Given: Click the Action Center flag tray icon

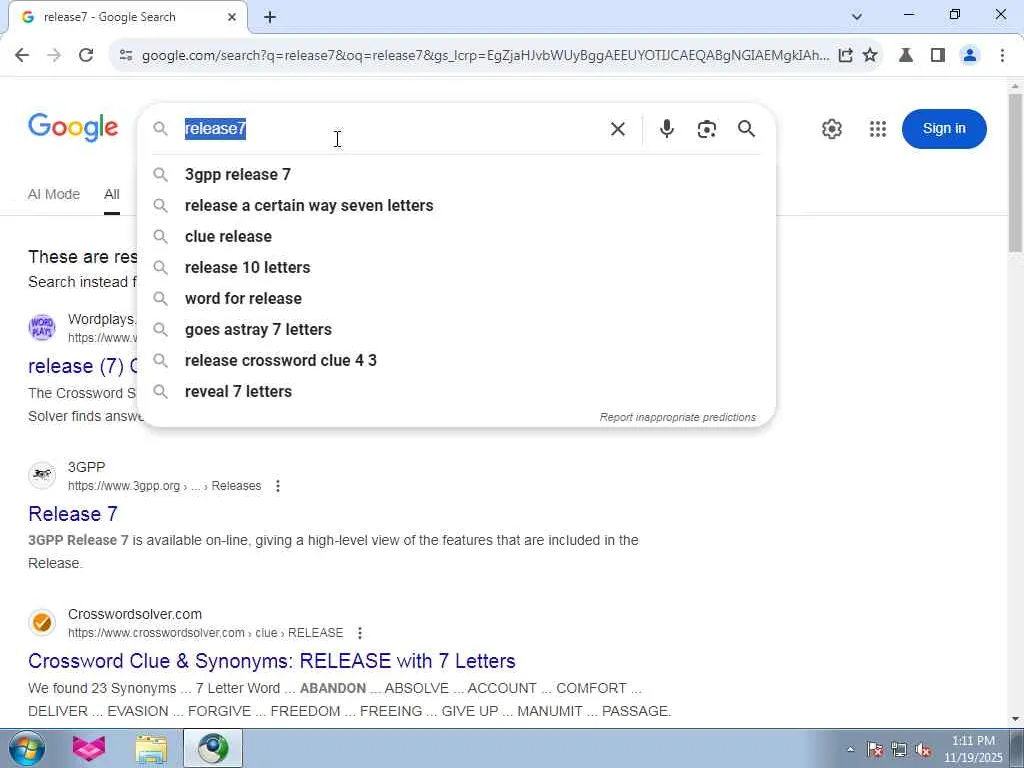Looking at the screenshot, I should (875, 749).
